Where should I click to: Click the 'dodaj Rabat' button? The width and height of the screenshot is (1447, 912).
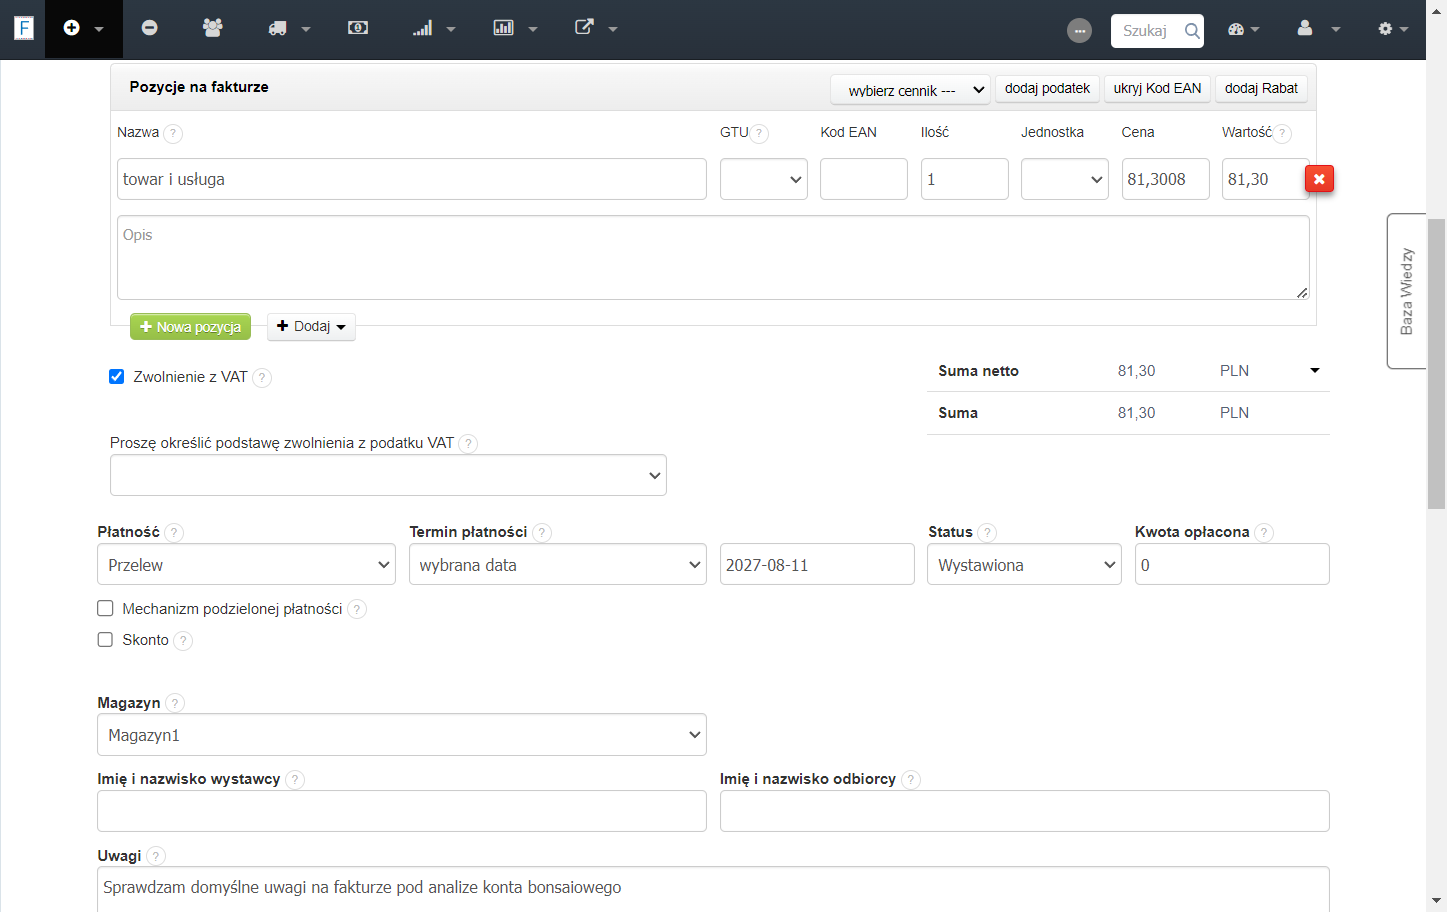[1261, 89]
